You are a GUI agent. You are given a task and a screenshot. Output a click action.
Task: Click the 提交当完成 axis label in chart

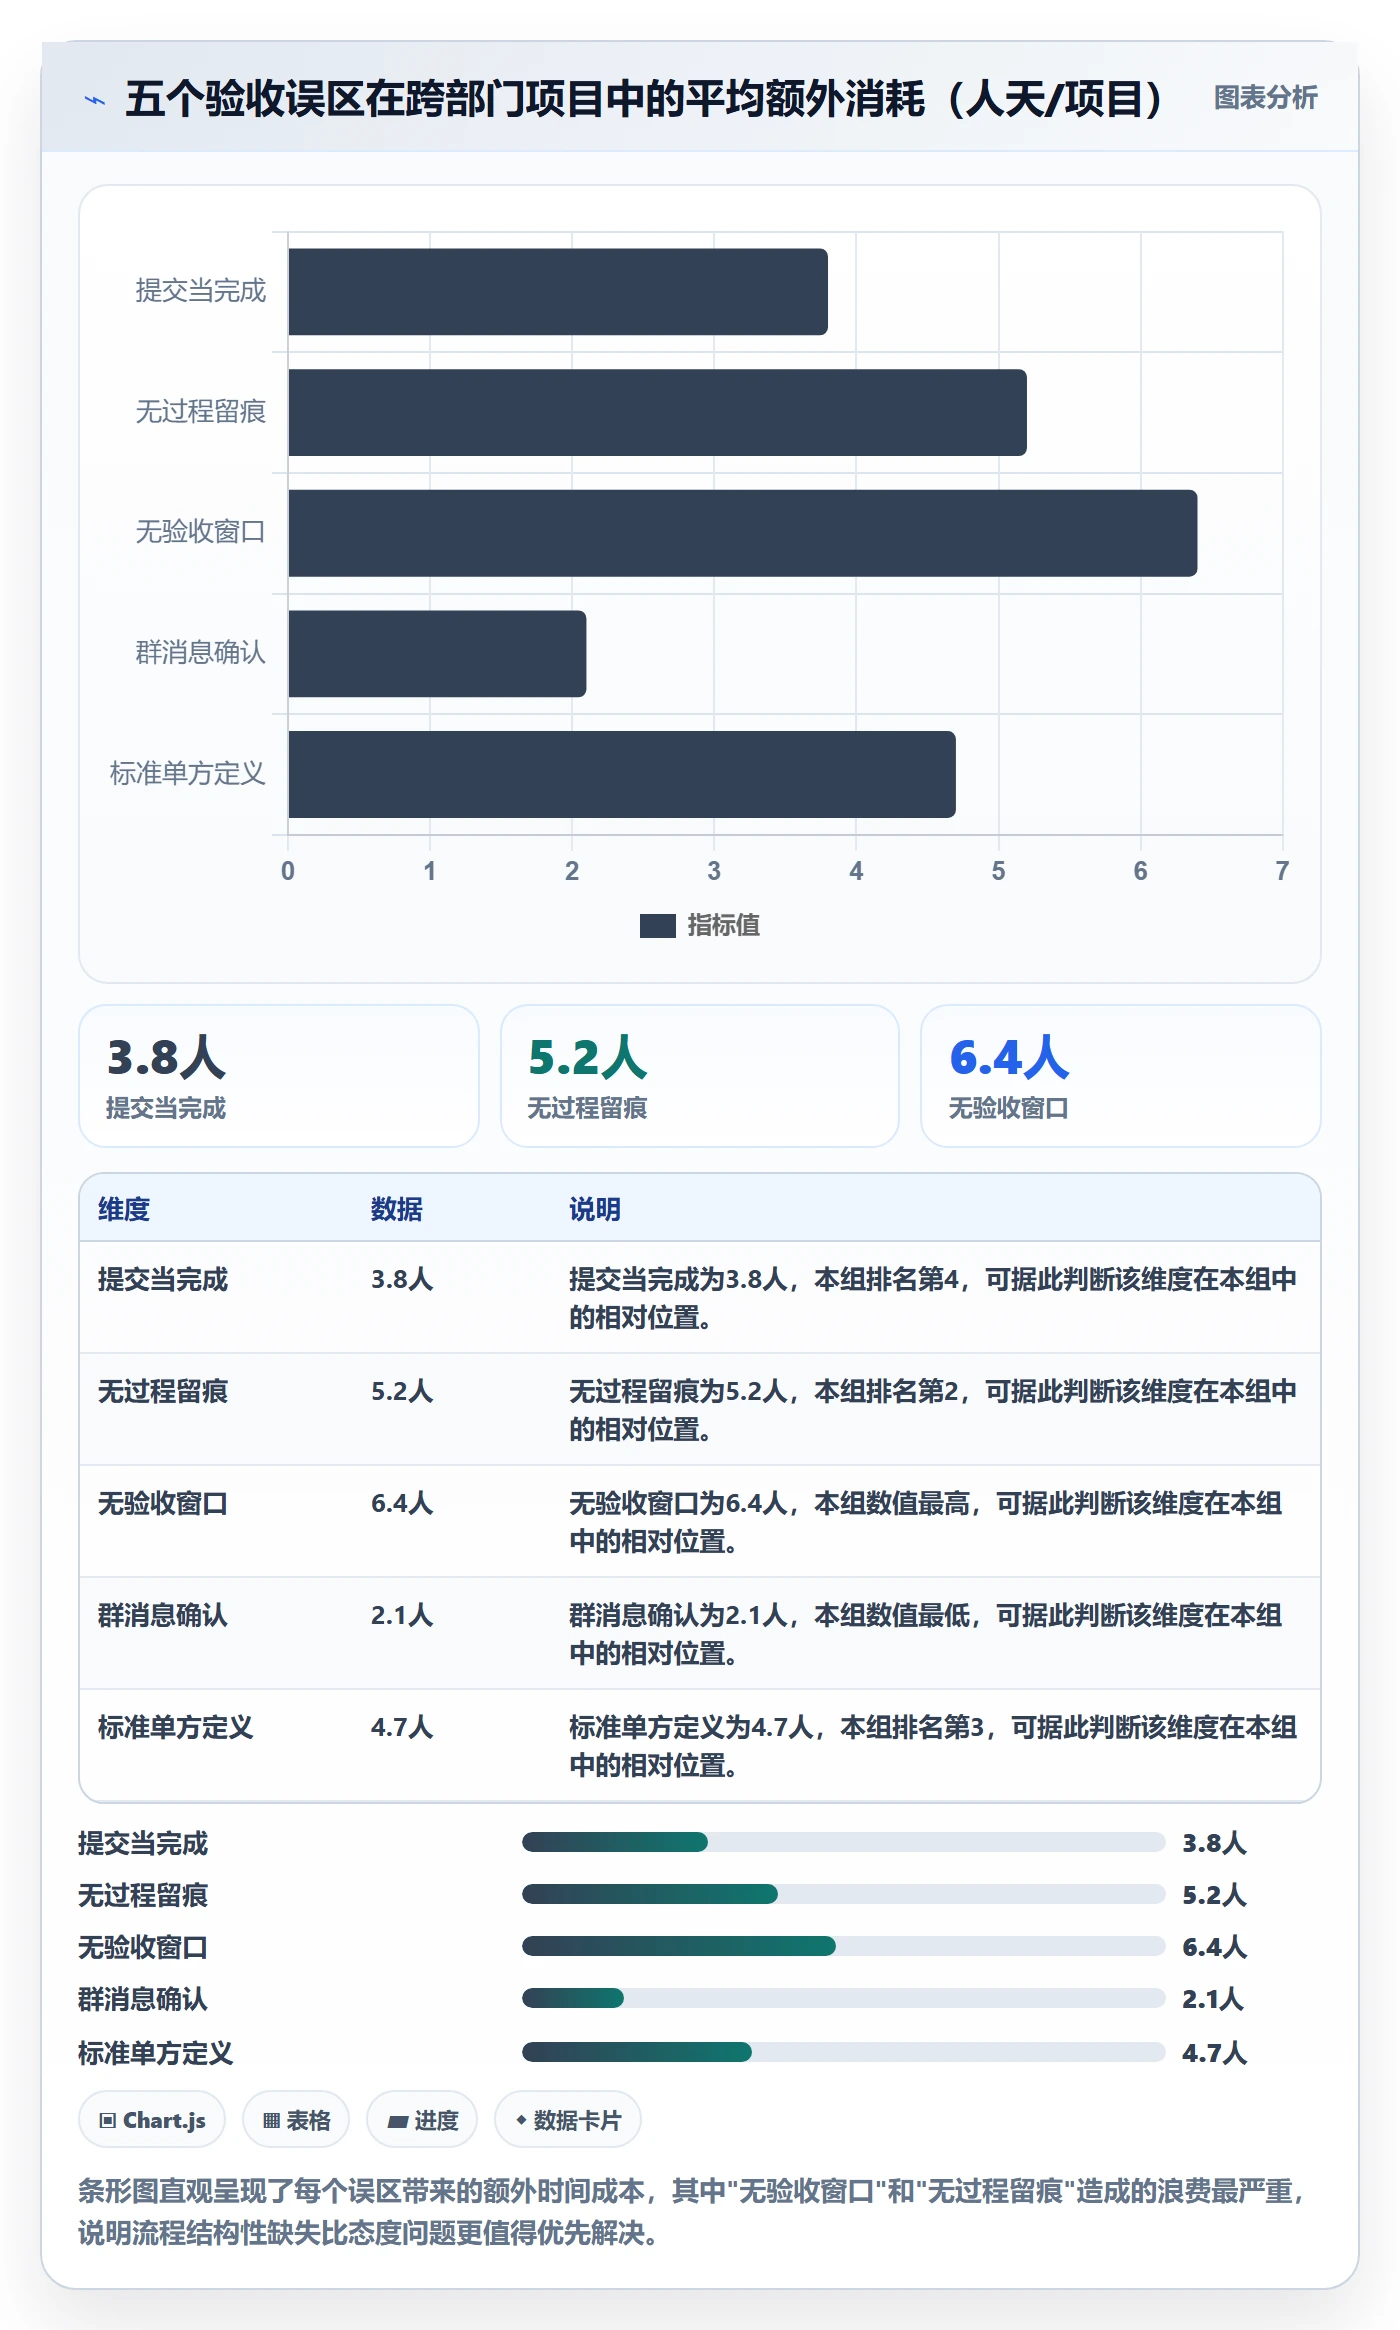tap(201, 291)
